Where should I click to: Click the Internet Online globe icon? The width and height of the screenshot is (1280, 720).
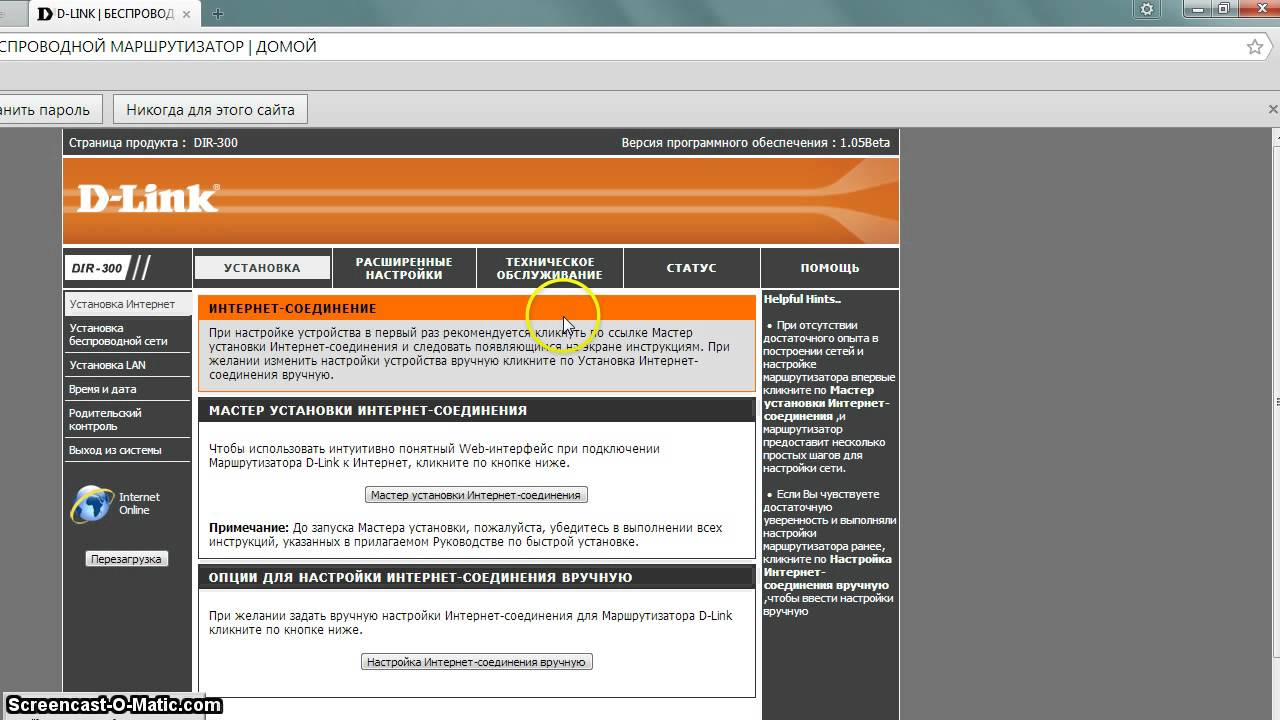[x=92, y=504]
